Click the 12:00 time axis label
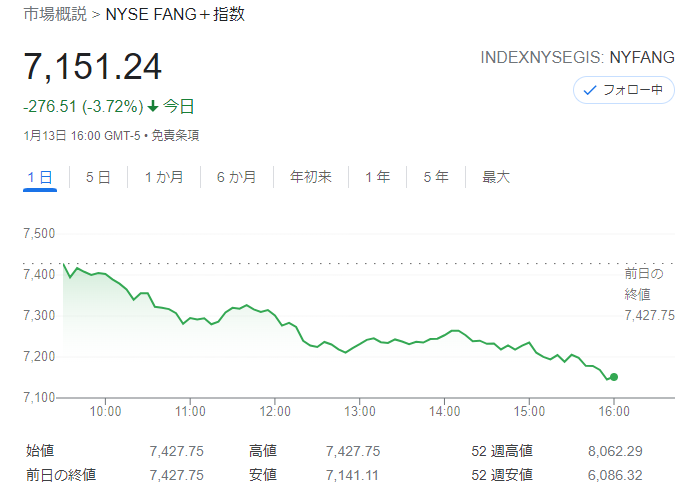Screen dimensions: 693x498 (x=275, y=411)
